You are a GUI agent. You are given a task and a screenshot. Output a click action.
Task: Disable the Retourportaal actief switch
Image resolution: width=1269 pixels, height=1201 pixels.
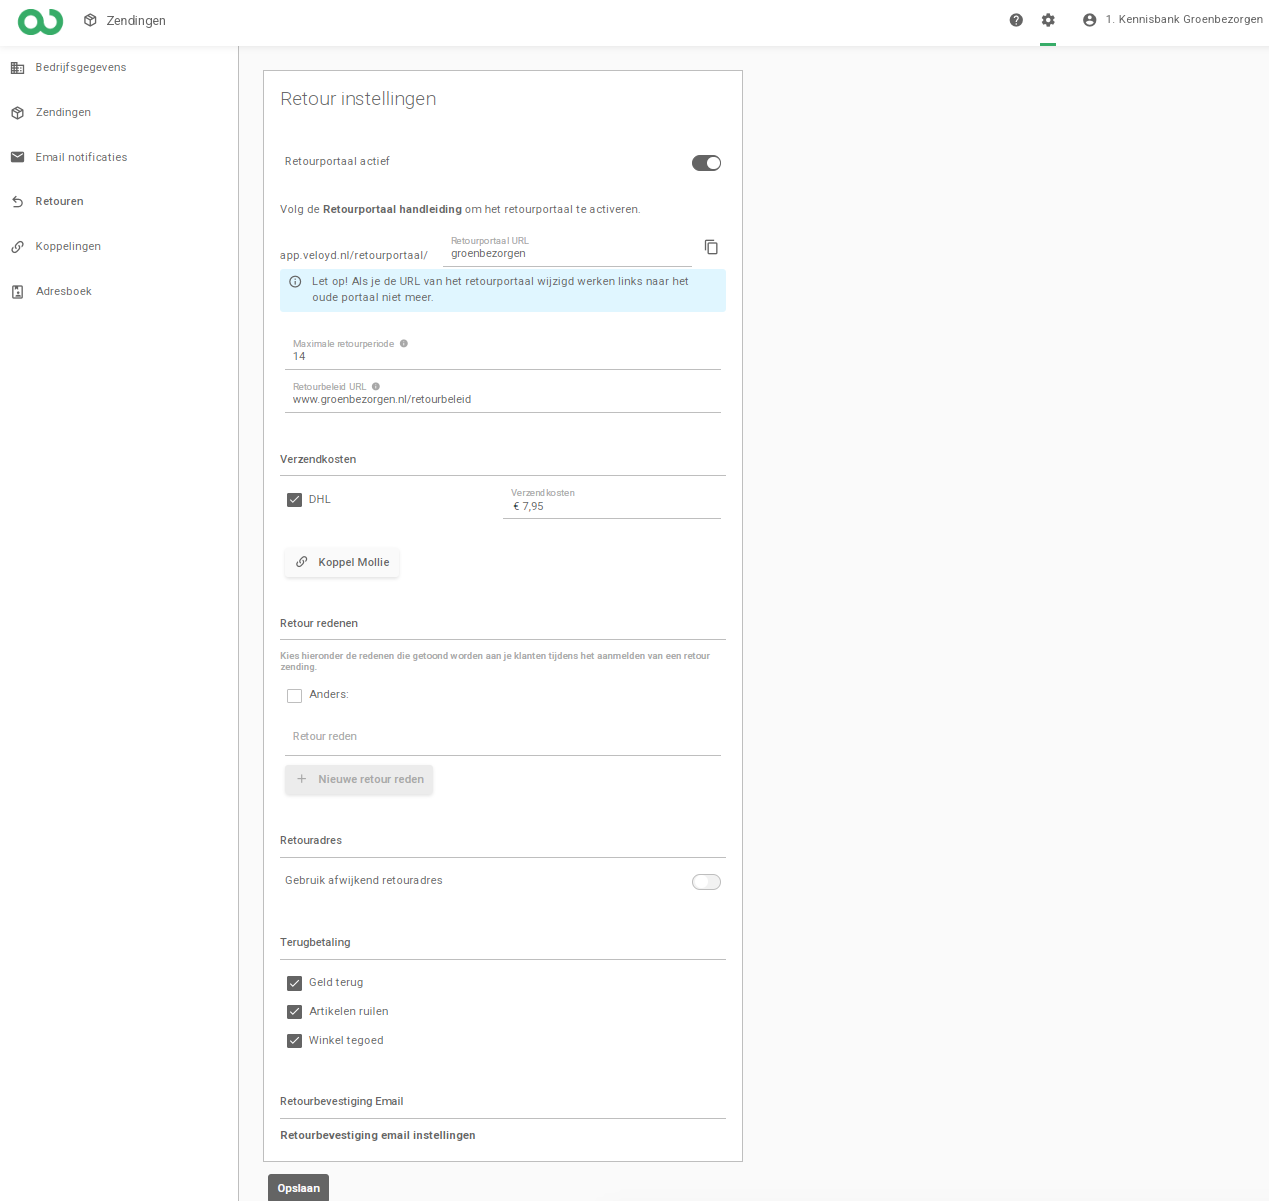706,163
